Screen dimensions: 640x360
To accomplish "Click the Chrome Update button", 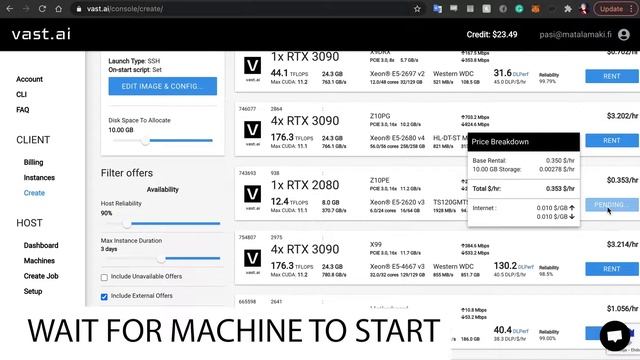I will (615, 9).
